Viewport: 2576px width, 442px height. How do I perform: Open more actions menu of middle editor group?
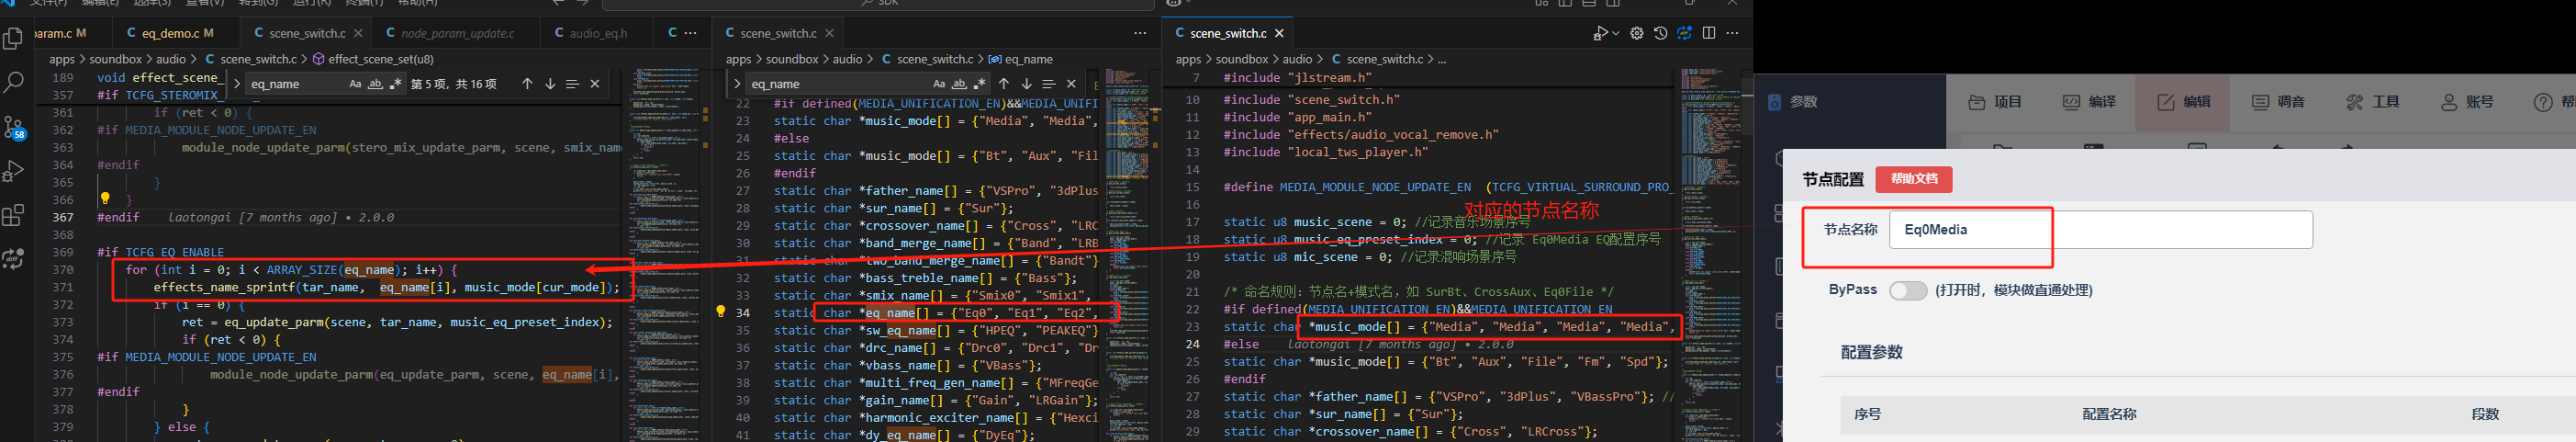pyautogui.click(x=1140, y=33)
